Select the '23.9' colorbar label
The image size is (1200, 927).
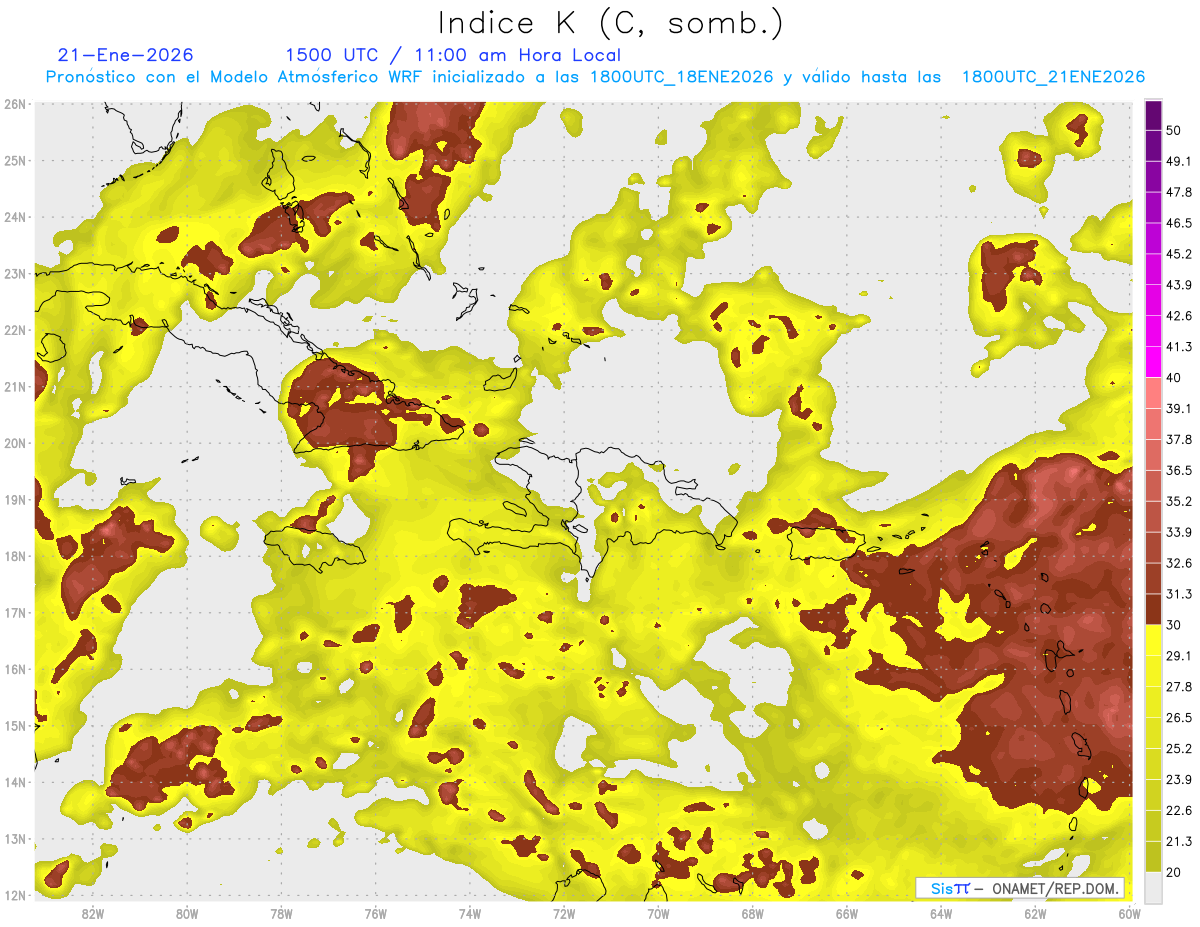pyautogui.click(x=1179, y=780)
